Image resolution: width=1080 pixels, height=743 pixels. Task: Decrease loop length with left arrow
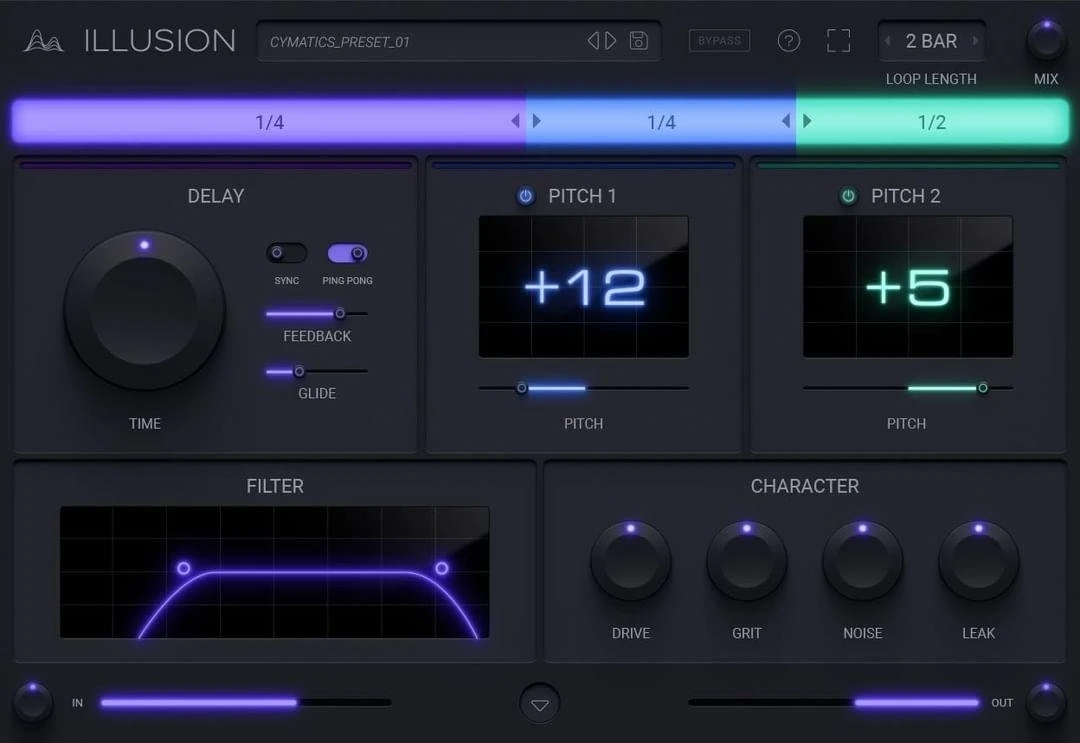pos(888,41)
